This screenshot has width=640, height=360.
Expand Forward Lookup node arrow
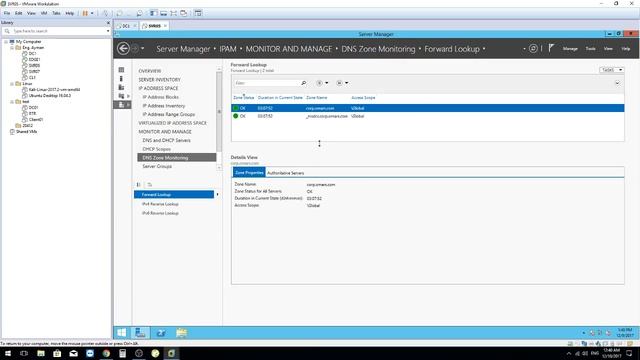pos(217,195)
